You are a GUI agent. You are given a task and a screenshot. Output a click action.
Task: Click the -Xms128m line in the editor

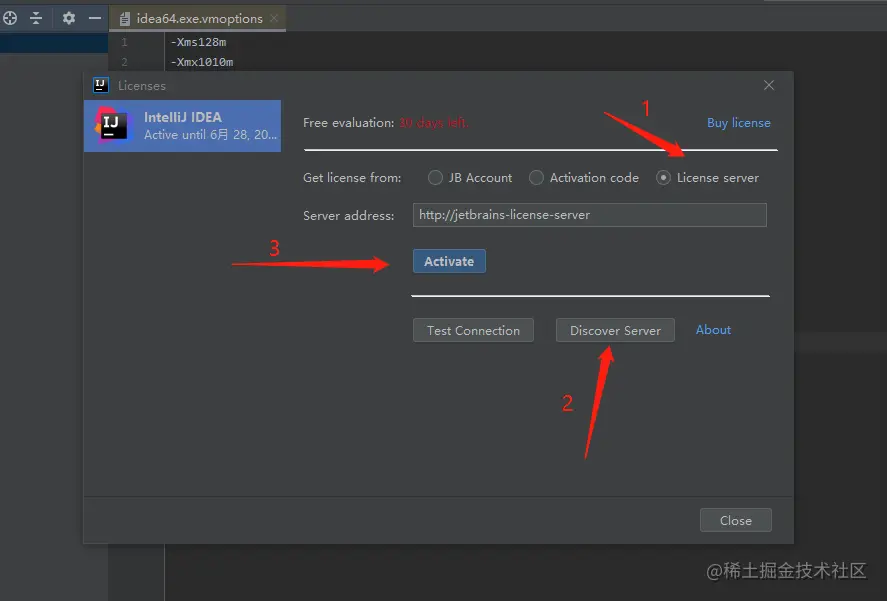tap(198, 42)
